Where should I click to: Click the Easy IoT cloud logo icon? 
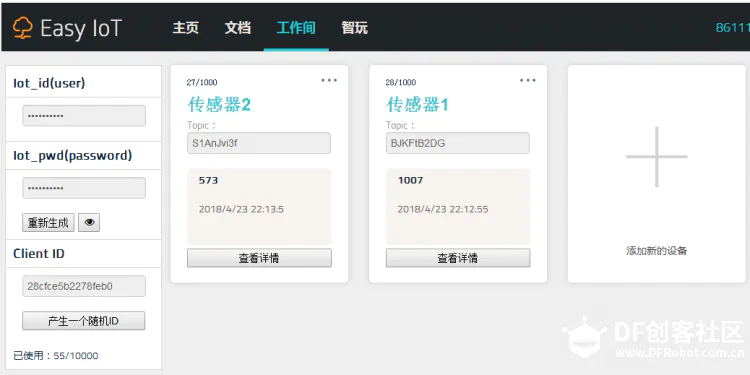(x=22, y=28)
